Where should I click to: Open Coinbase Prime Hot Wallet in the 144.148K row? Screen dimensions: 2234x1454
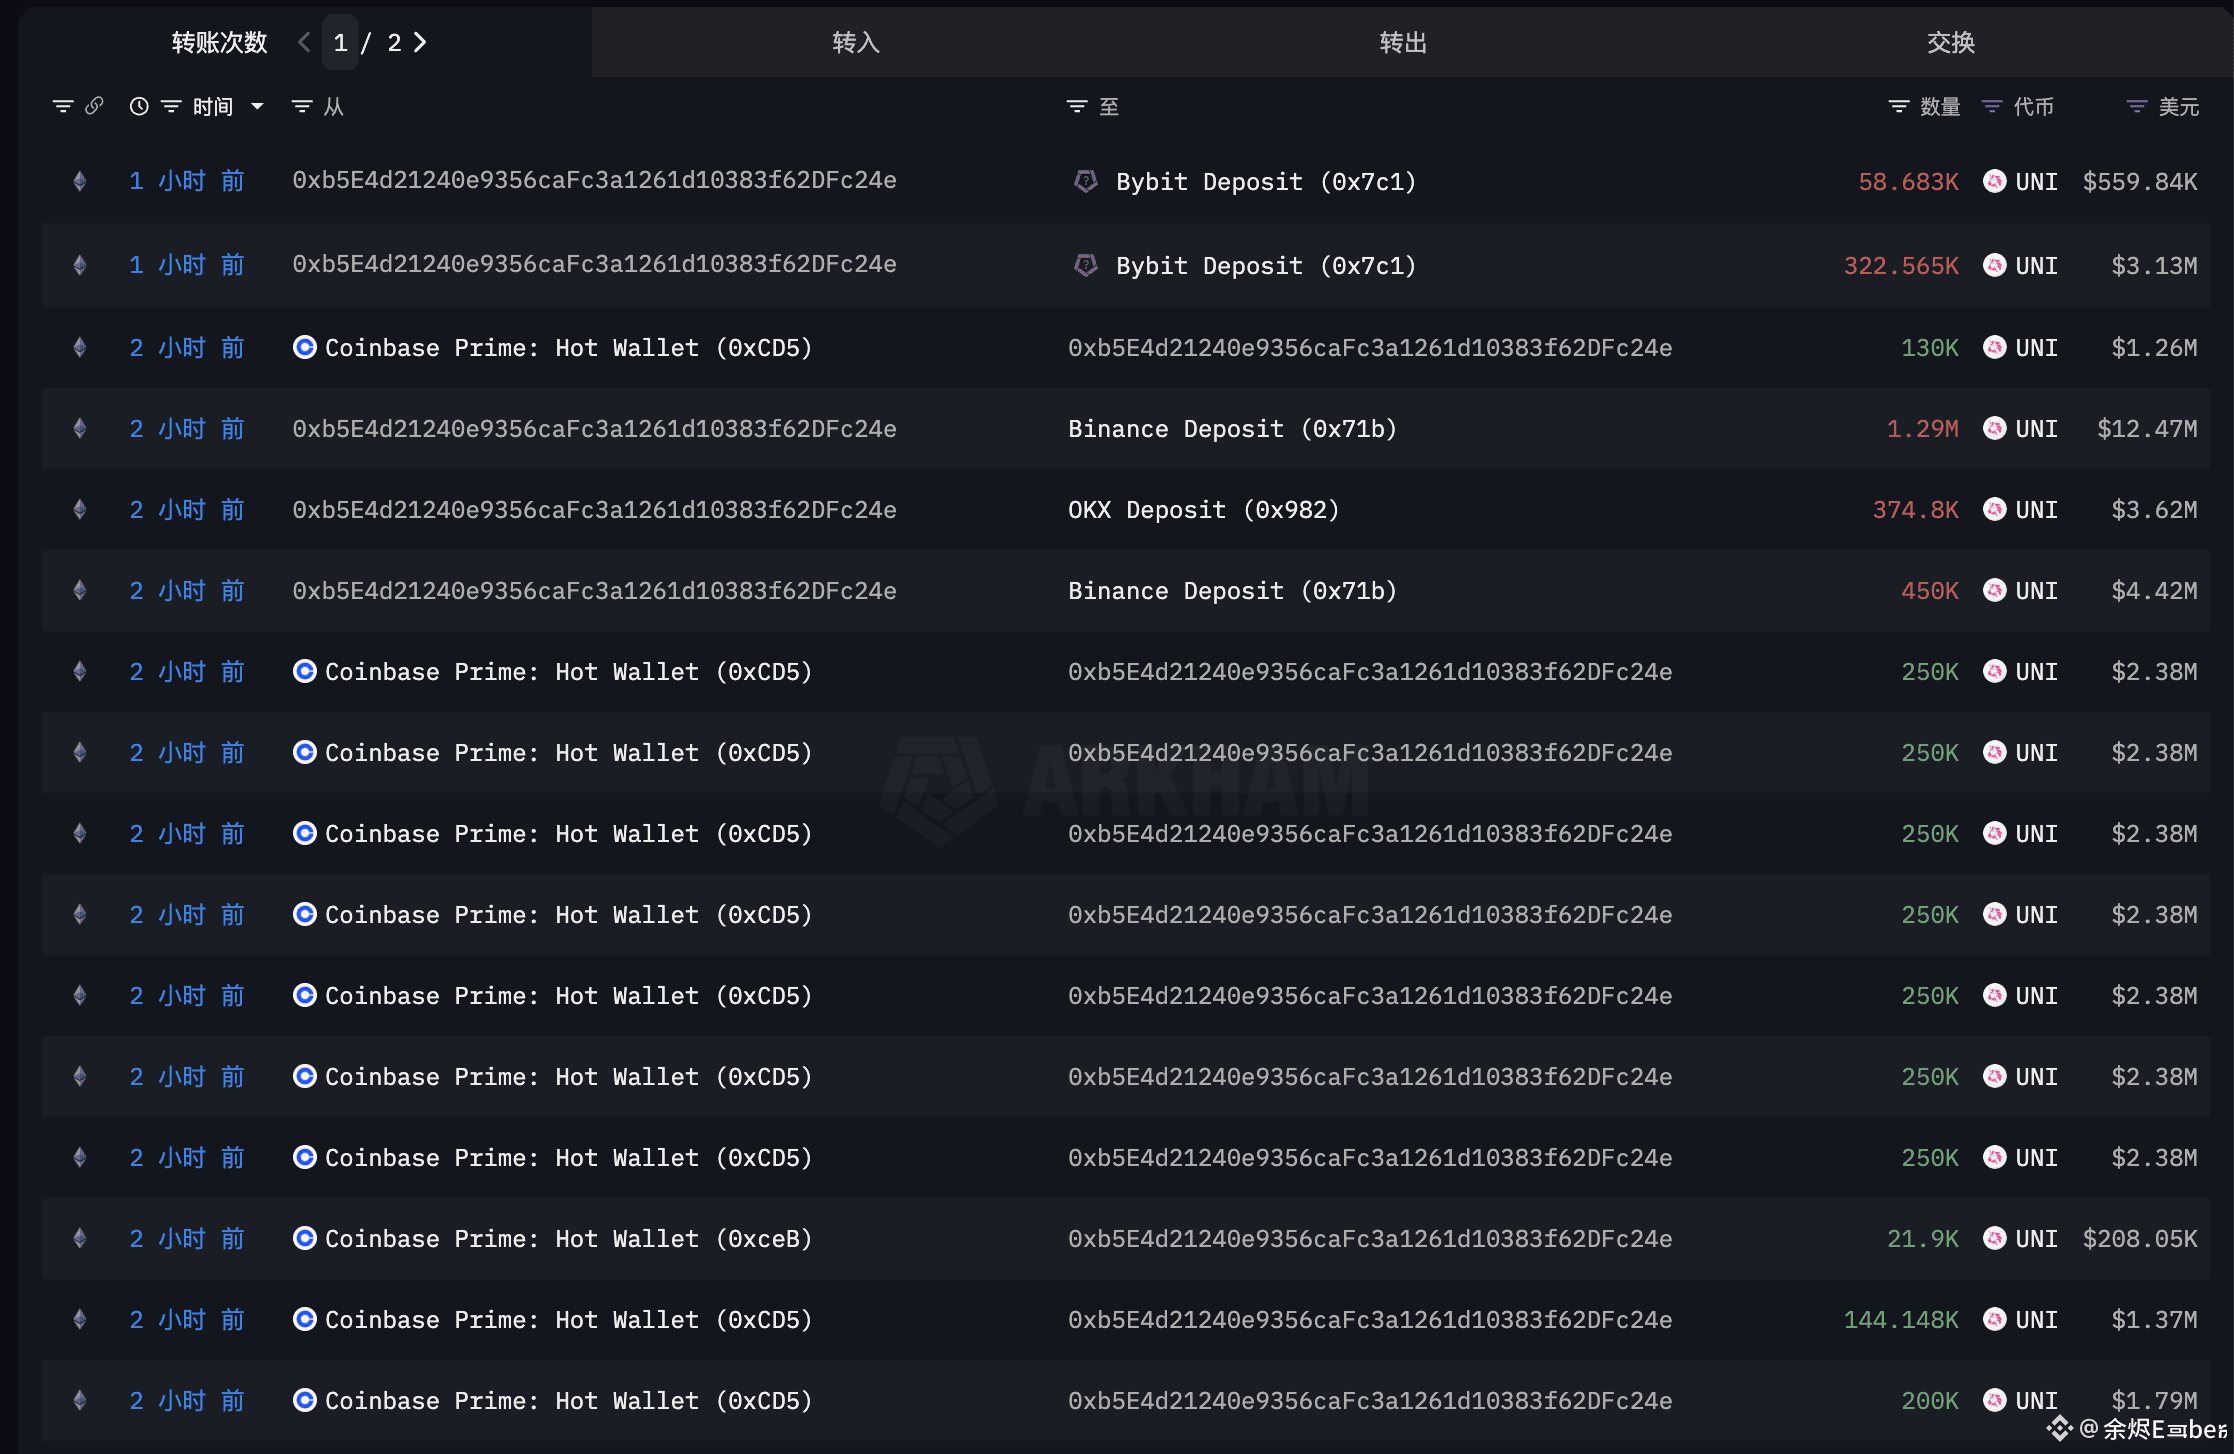[568, 1320]
